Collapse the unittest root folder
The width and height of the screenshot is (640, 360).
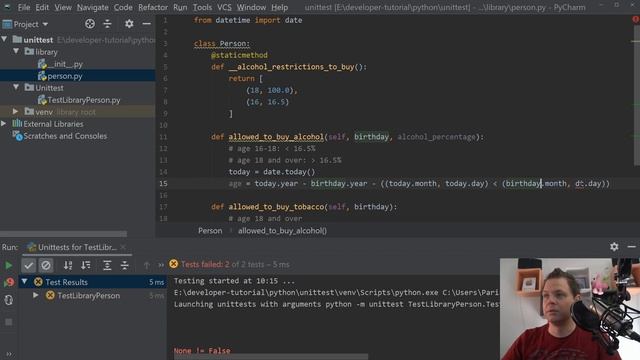4,39
